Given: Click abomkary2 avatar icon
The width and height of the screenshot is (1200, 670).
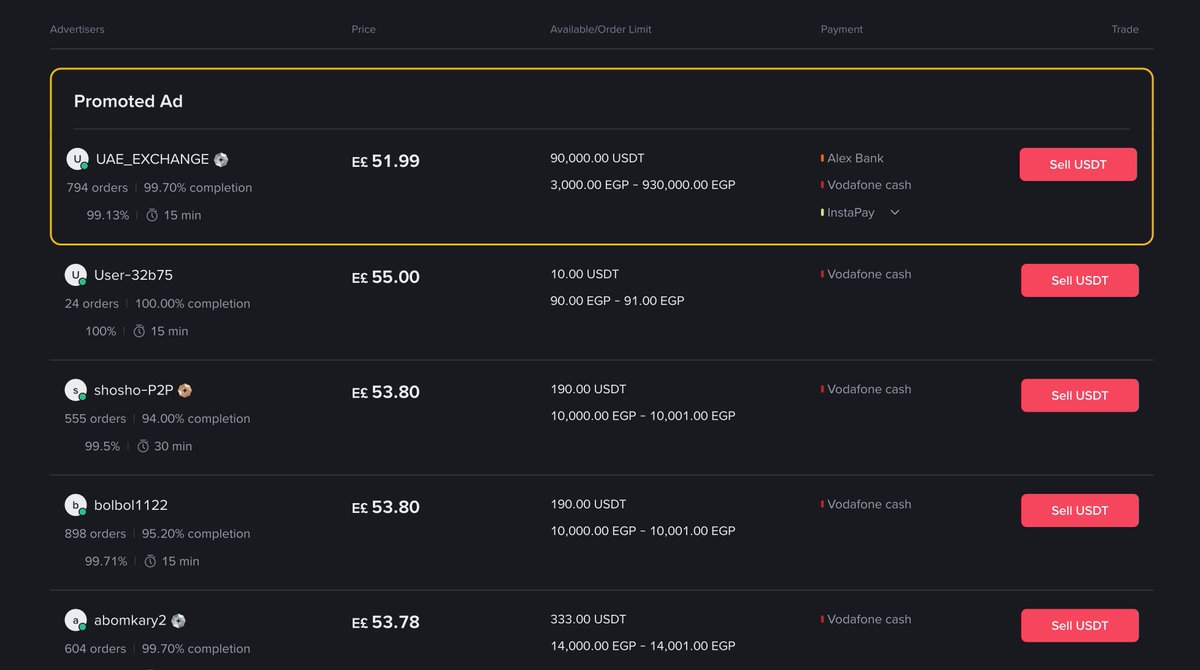Looking at the screenshot, I should pos(76,621).
